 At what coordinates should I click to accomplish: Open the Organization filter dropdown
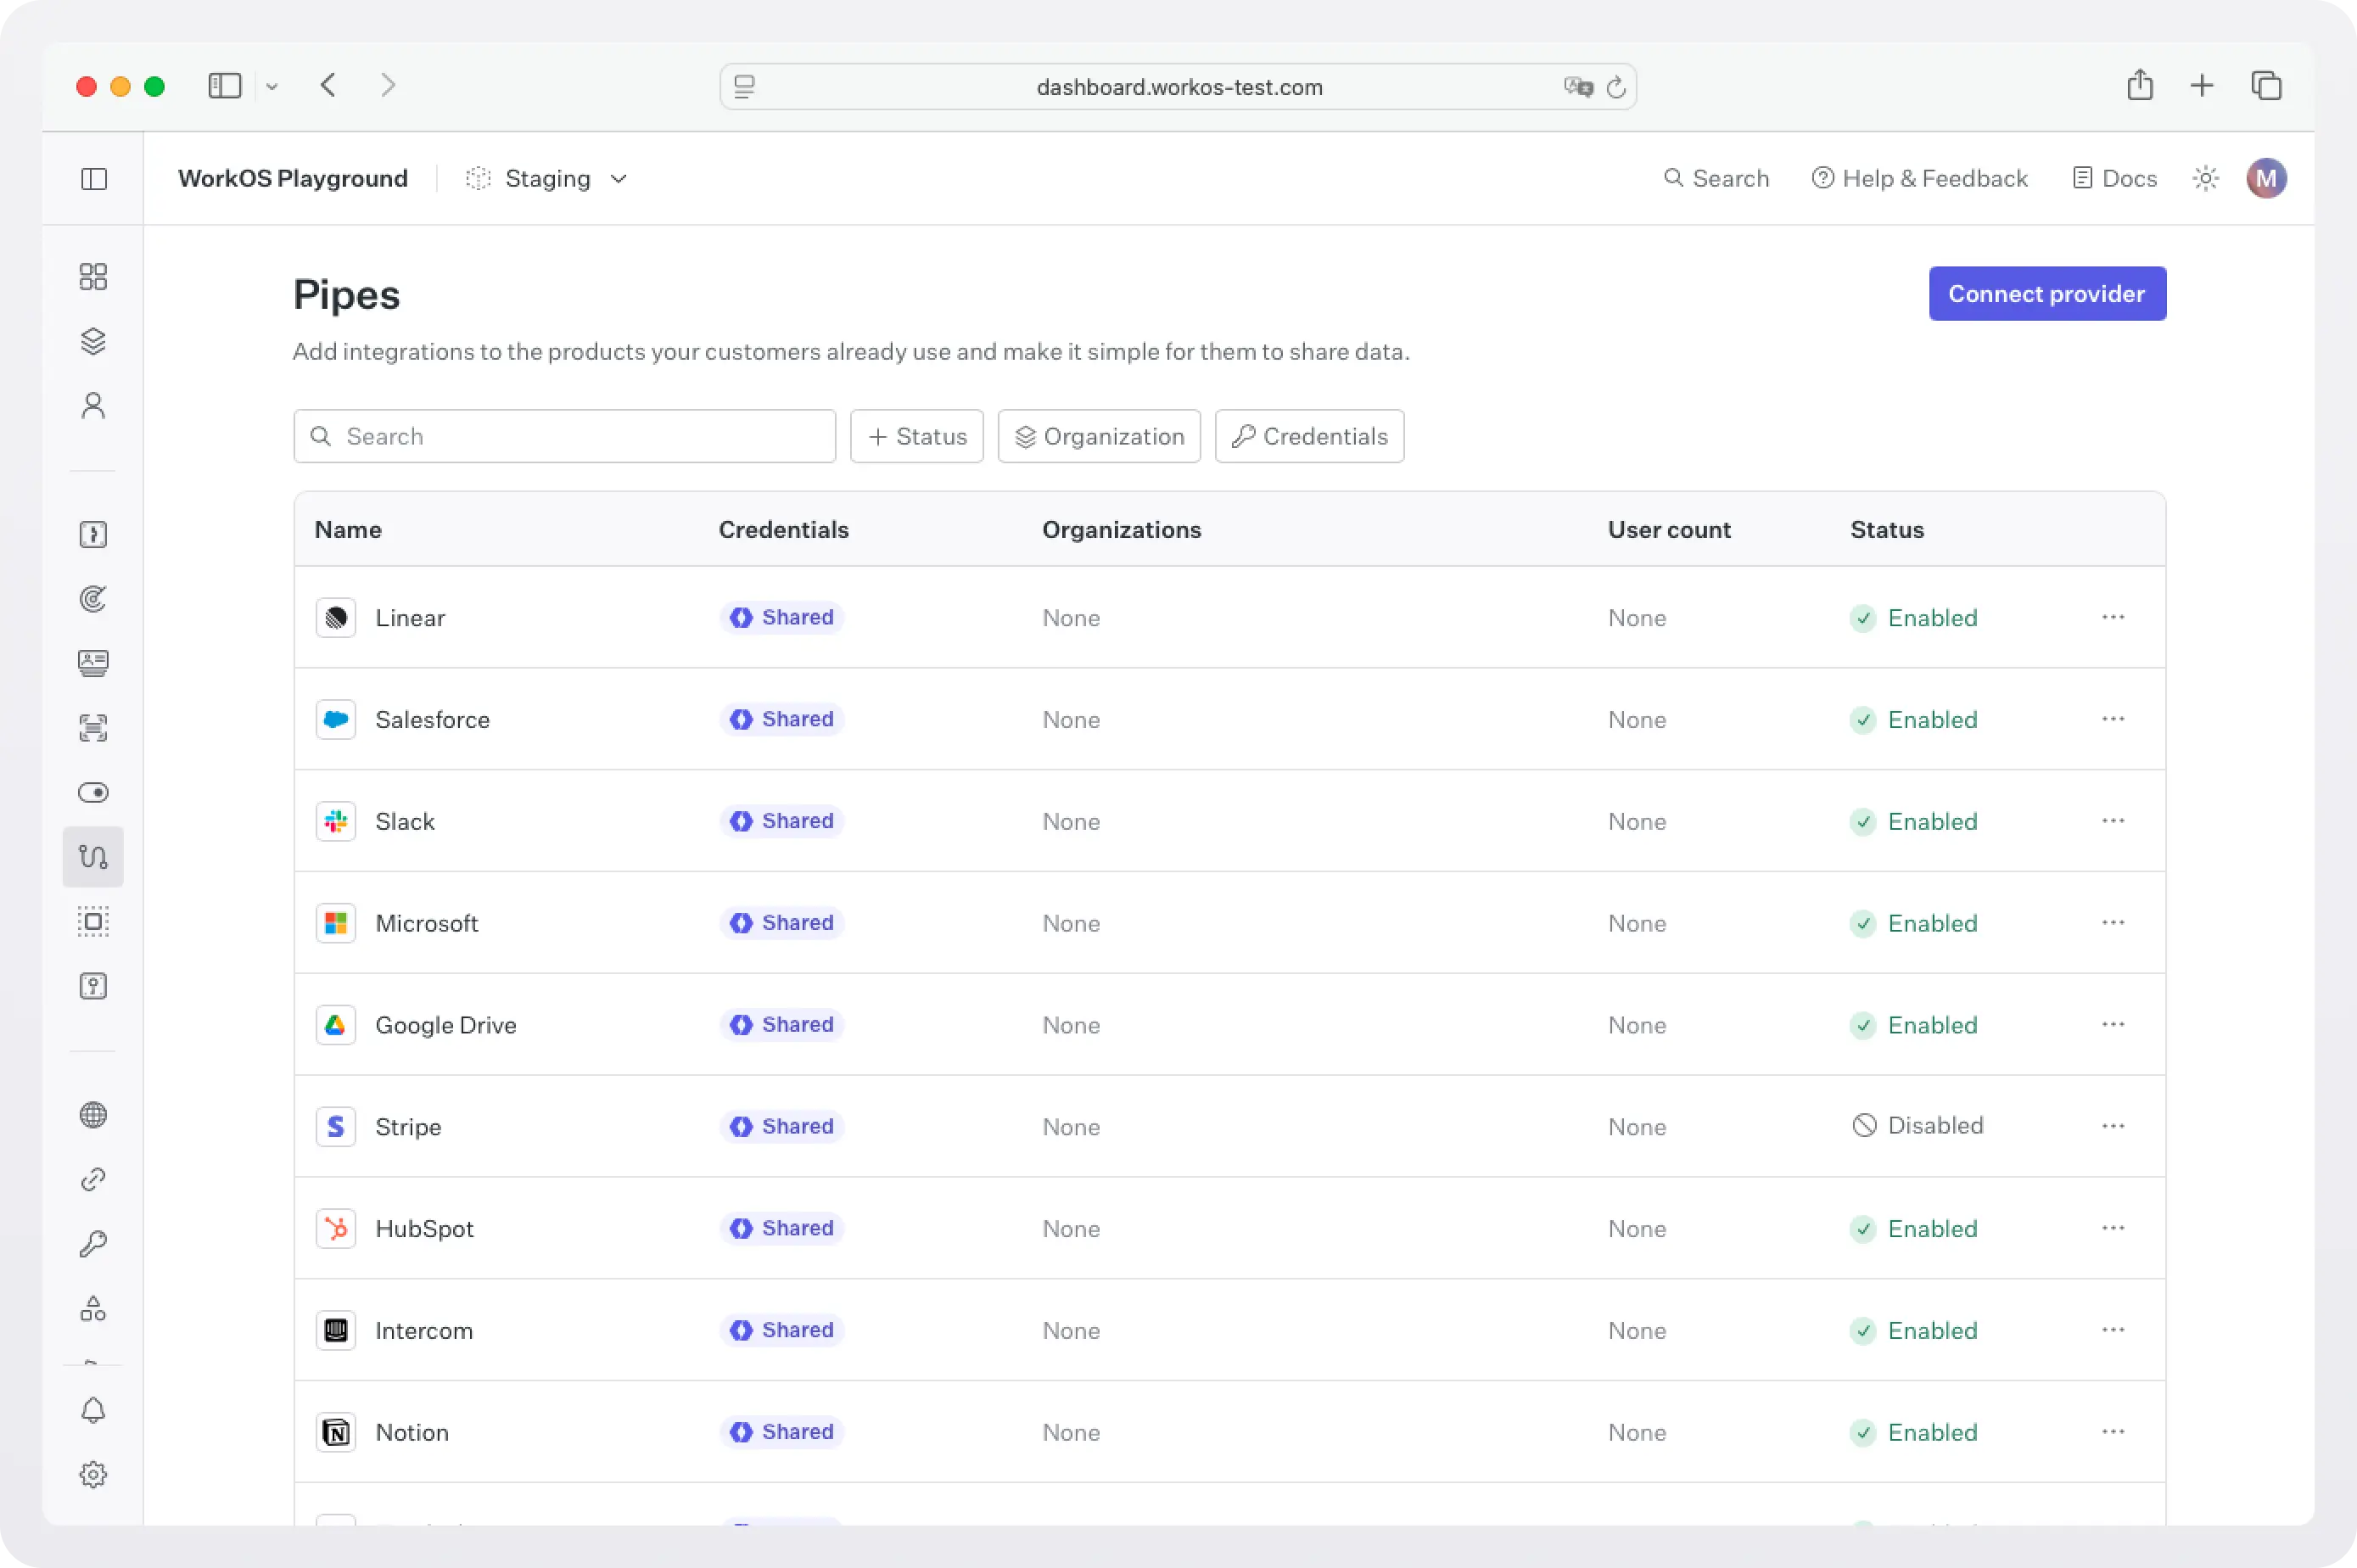click(1098, 435)
